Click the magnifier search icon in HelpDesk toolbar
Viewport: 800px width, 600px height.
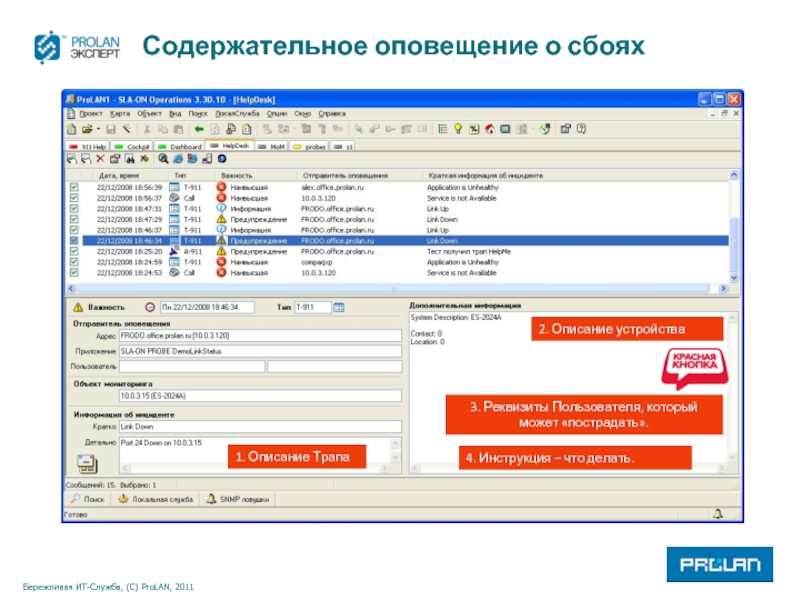(162, 158)
